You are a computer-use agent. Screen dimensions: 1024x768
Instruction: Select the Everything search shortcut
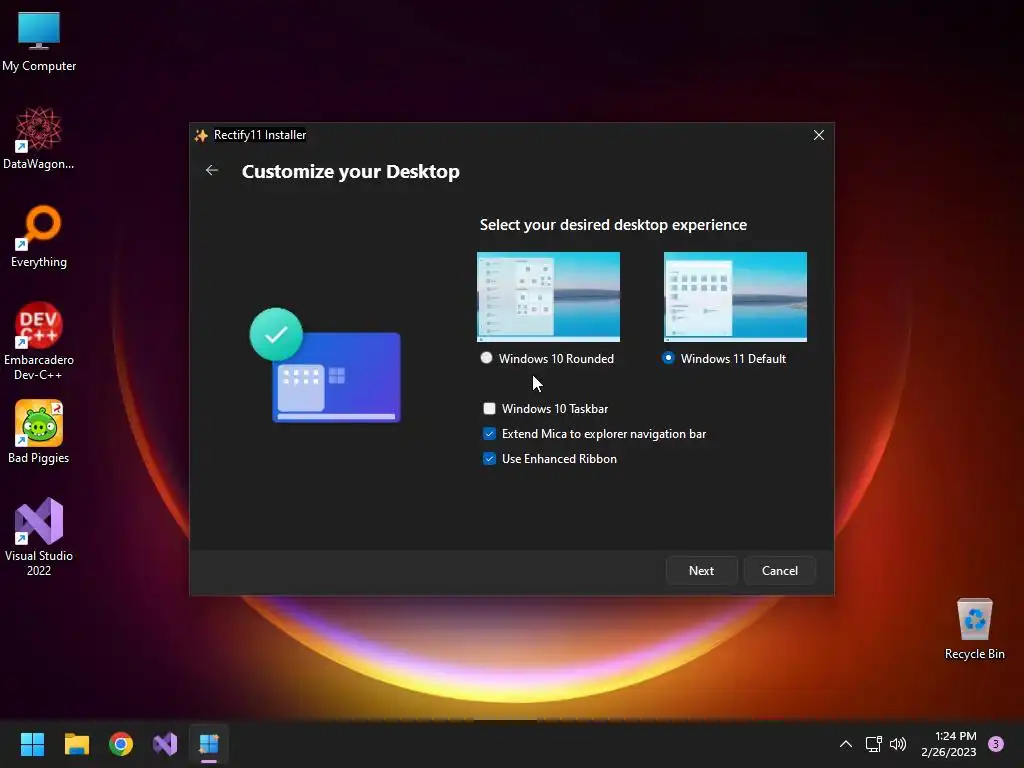click(x=39, y=236)
